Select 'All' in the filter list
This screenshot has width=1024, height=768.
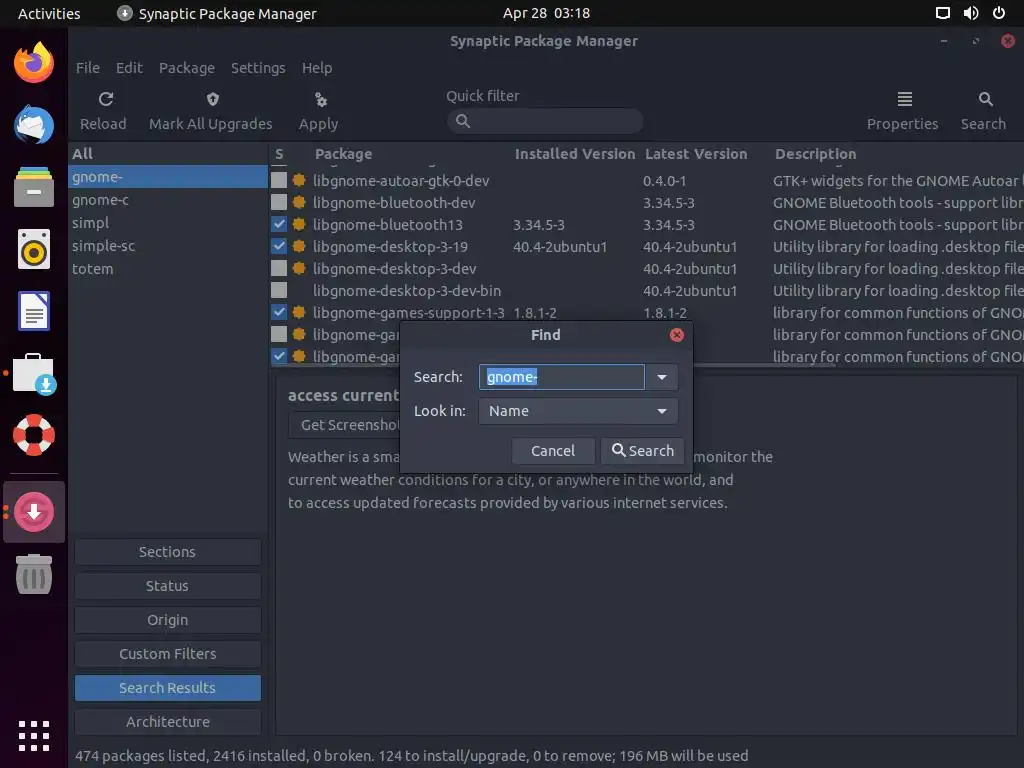click(168, 154)
